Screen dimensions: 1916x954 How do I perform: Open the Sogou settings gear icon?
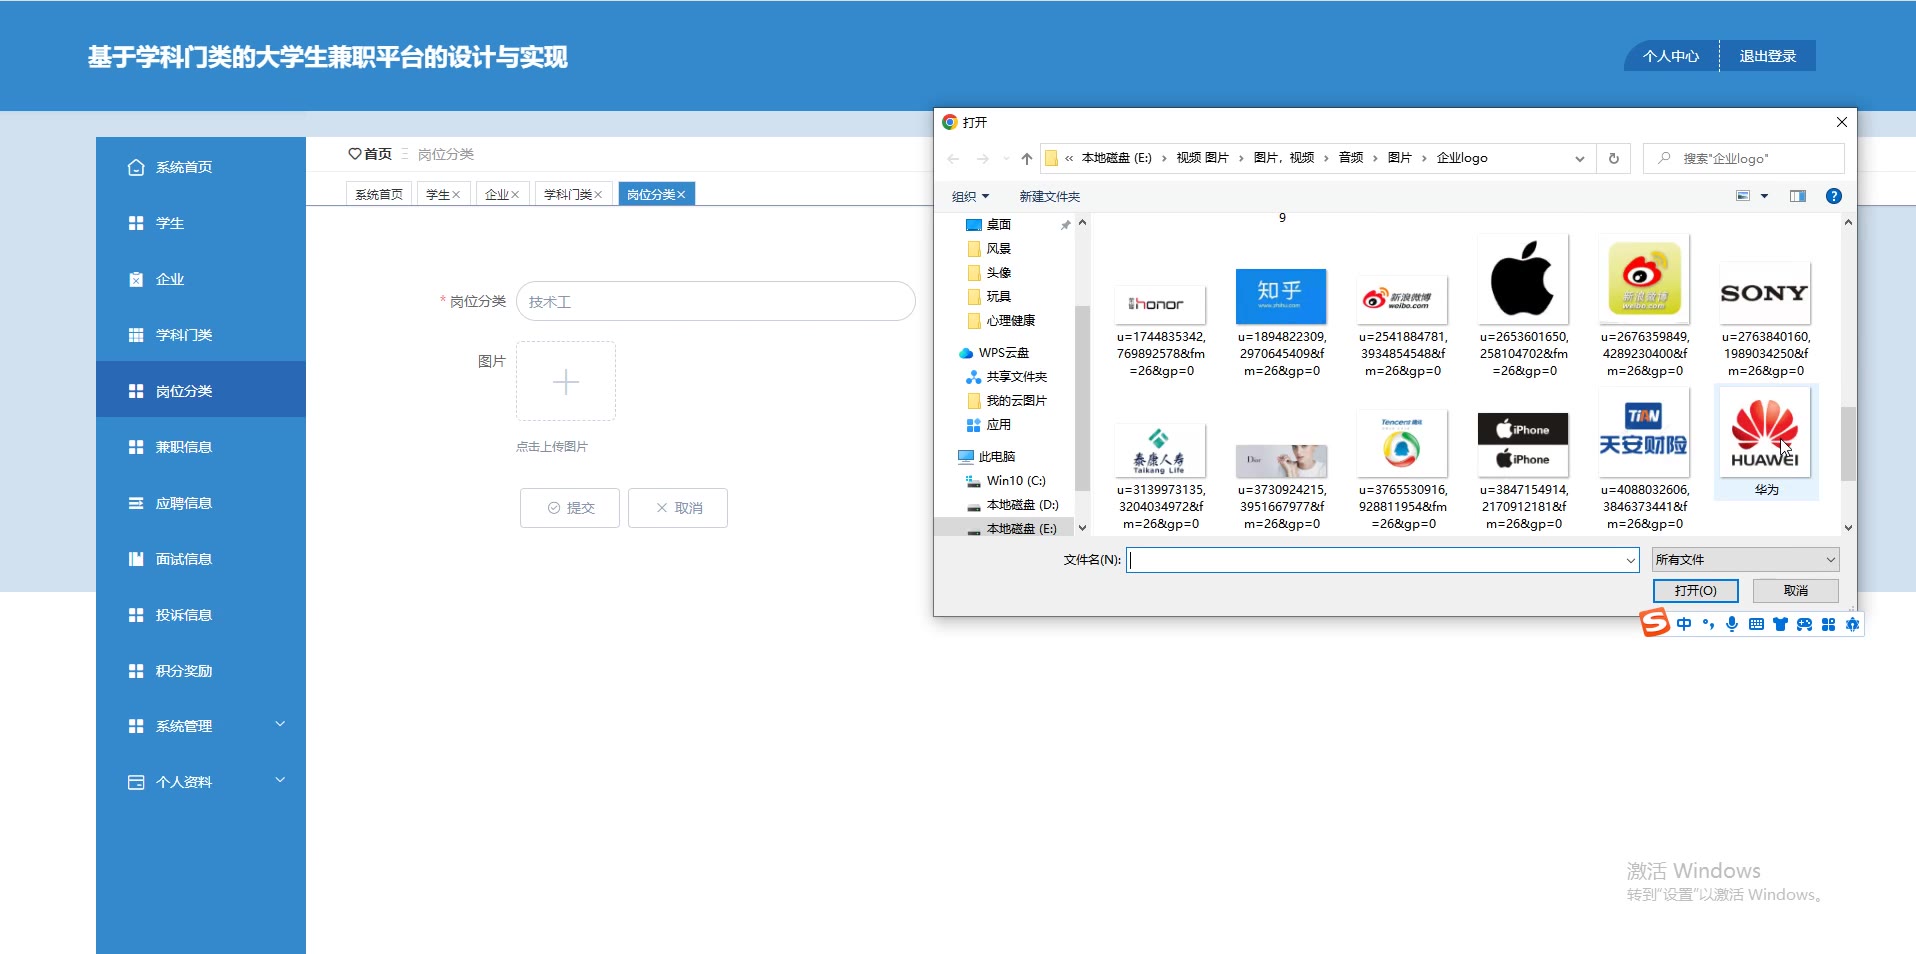pyautogui.click(x=1852, y=624)
